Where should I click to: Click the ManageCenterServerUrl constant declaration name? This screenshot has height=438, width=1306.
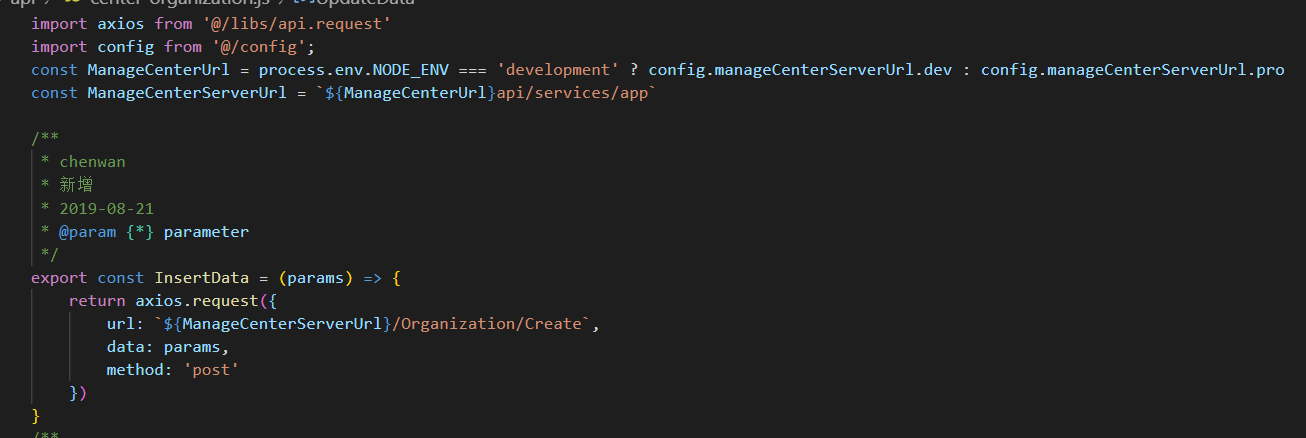tap(187, 93)
